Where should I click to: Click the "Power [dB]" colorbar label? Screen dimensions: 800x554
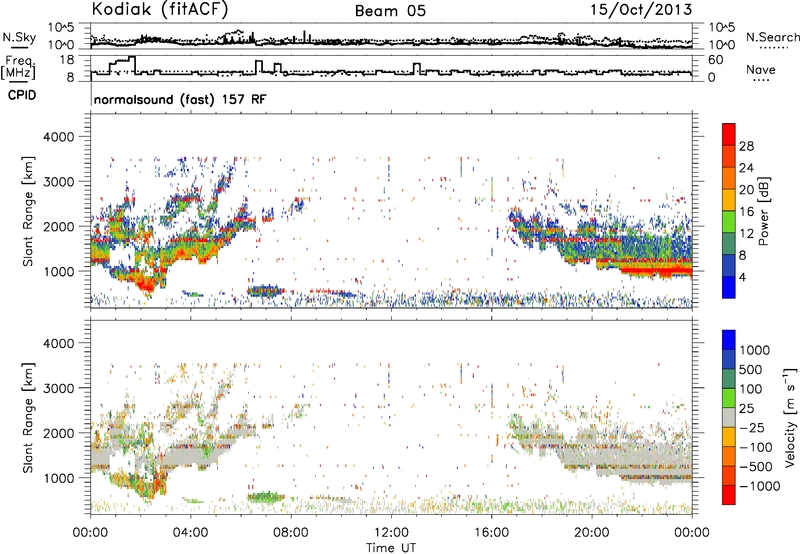tap(763, 211)
